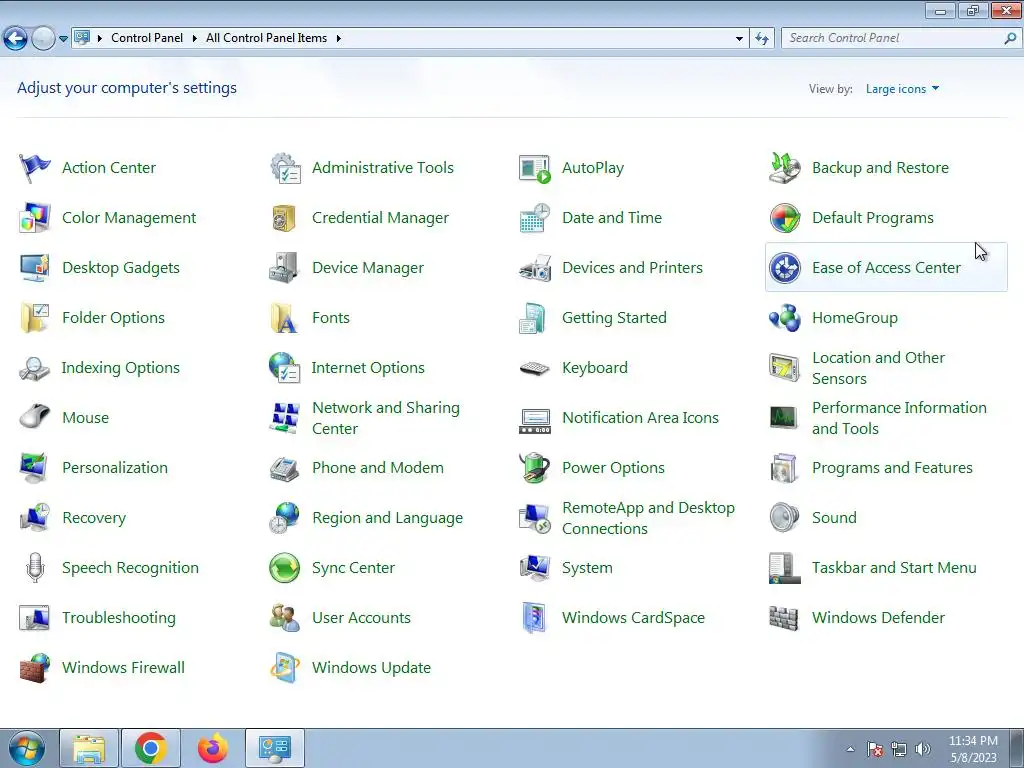Open the Action Center flag icon
This screenshot has width=1024, height=768.
(x=34, y=168)
